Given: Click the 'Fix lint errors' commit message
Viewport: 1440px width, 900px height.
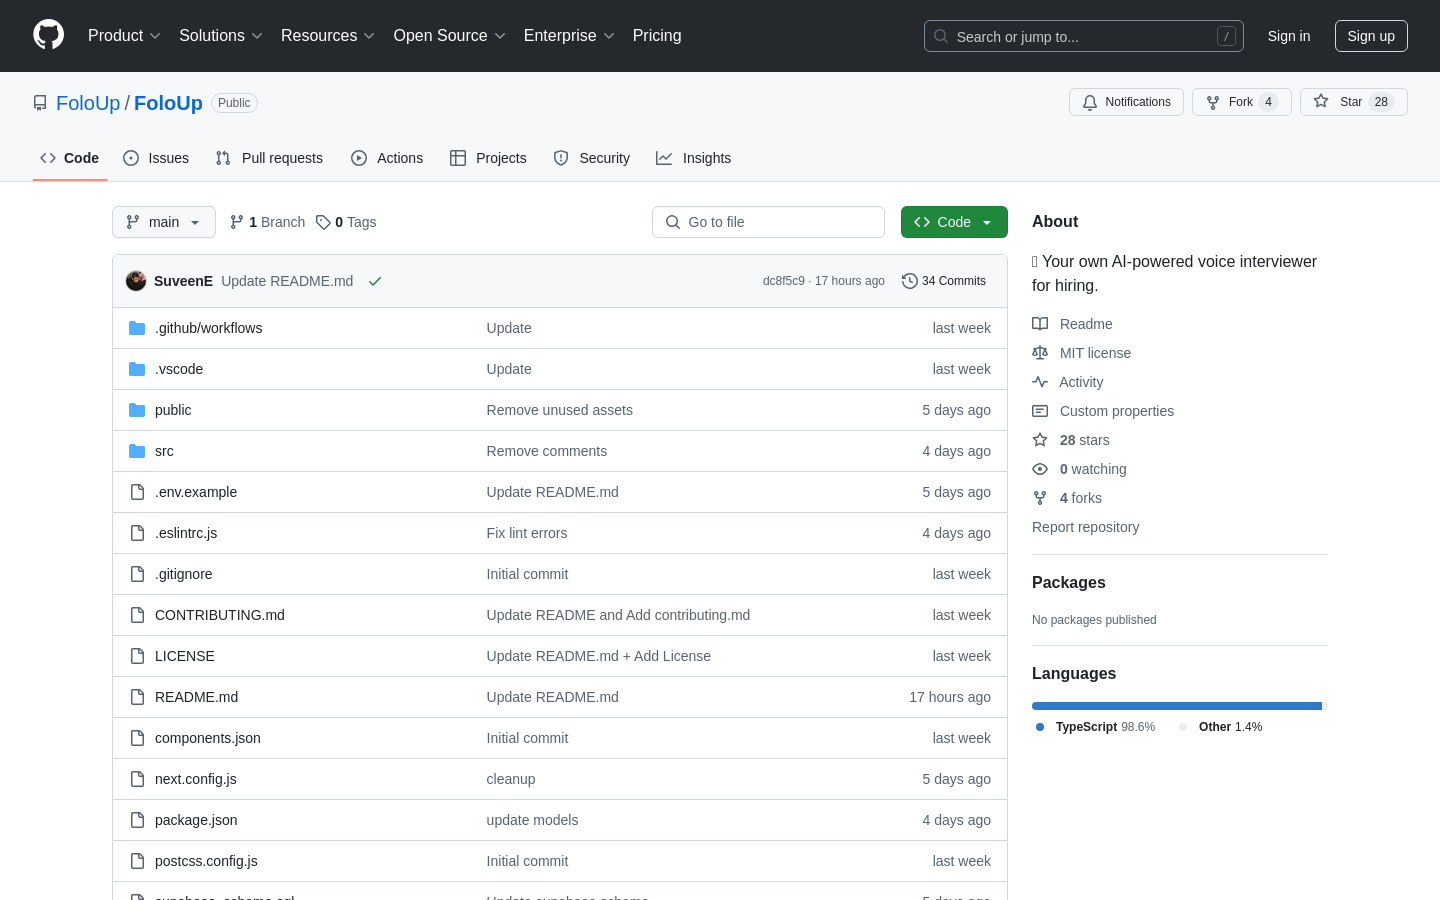Looking at the screenshot, I should (527, 533).
